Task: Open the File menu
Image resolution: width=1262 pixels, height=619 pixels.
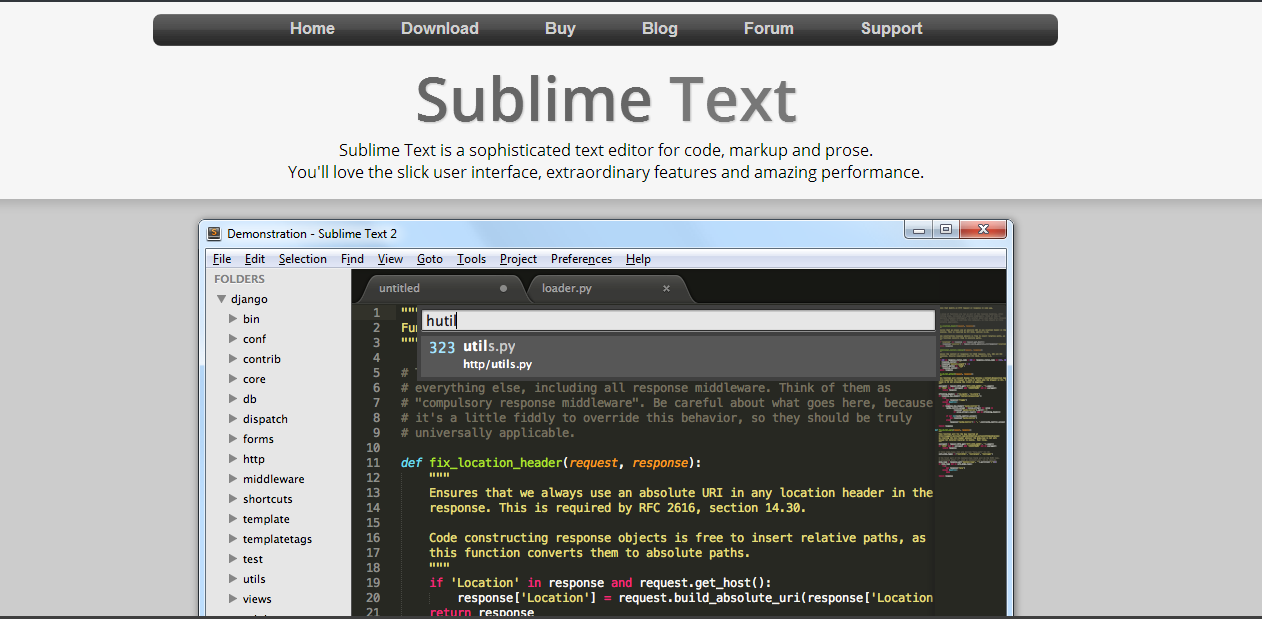Action: click(x=222, y=259)
